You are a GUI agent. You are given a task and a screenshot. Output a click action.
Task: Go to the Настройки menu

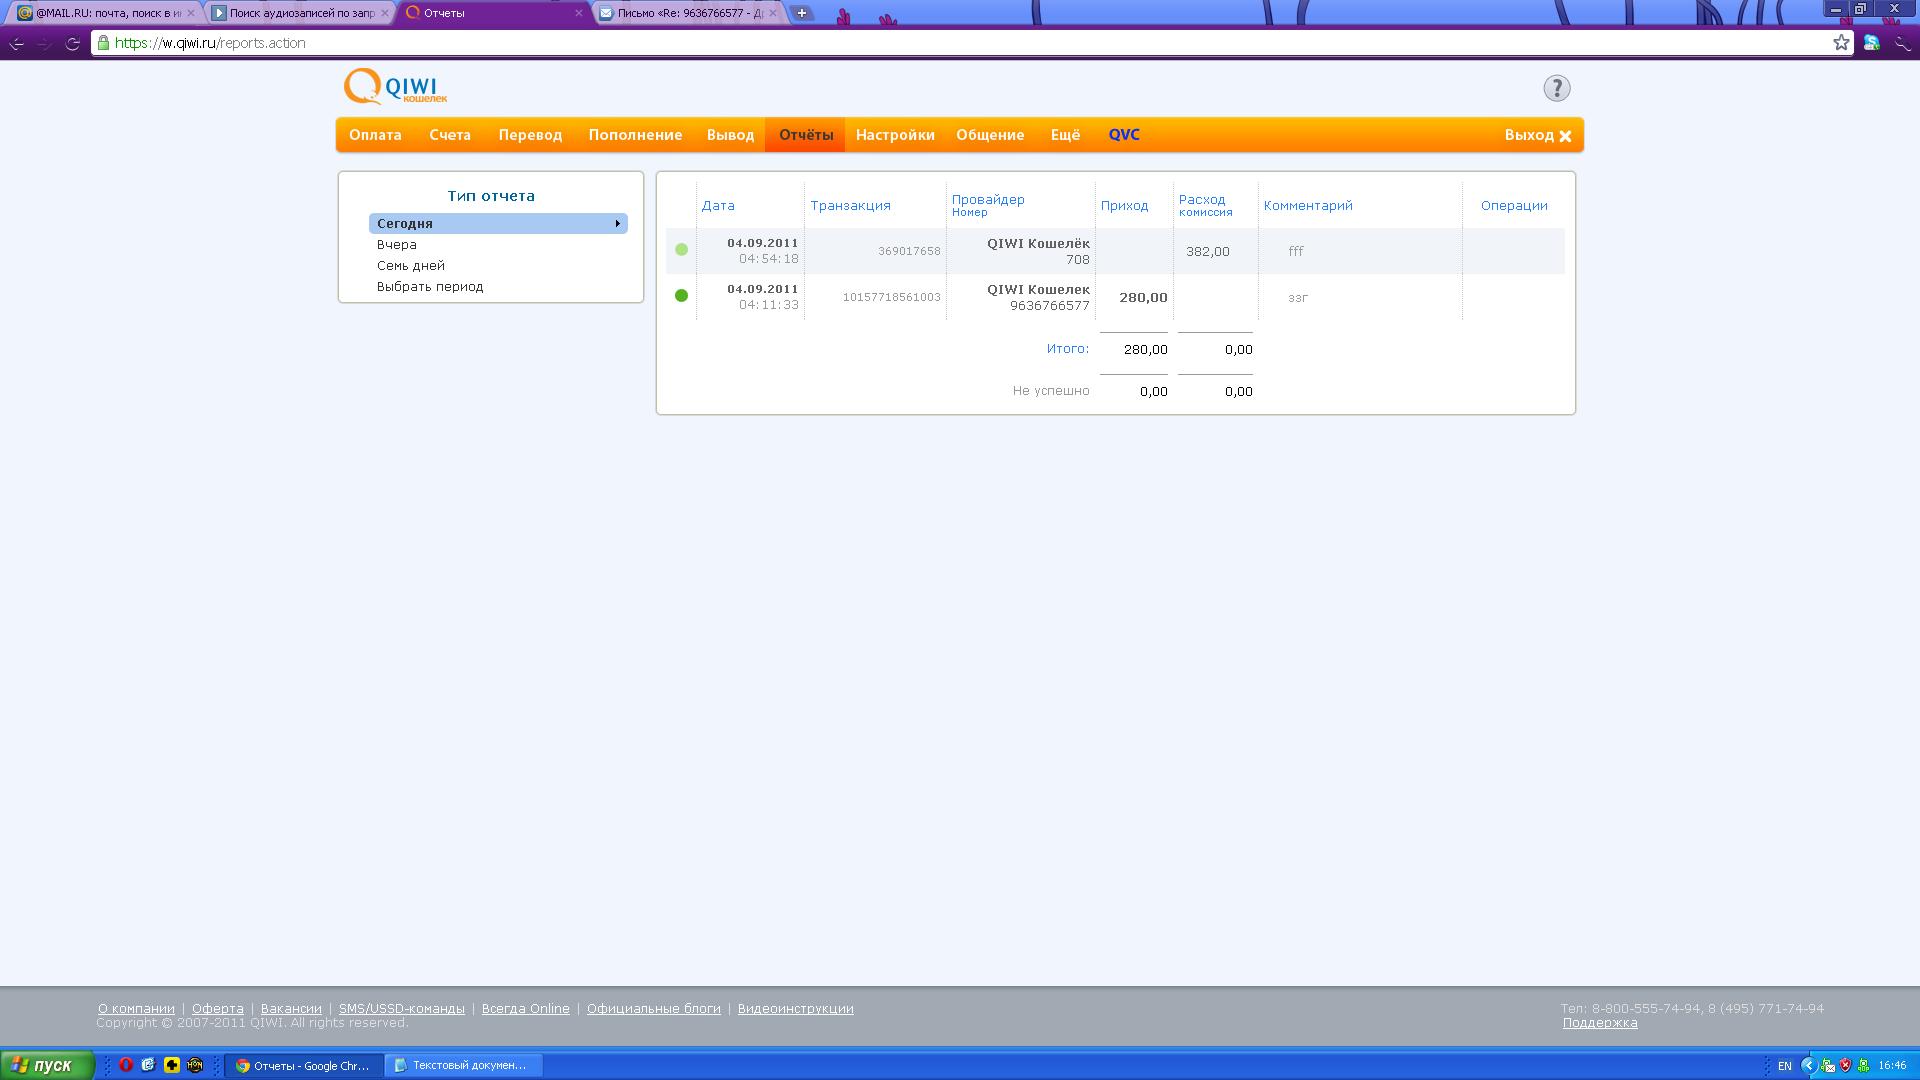point(895,135)
